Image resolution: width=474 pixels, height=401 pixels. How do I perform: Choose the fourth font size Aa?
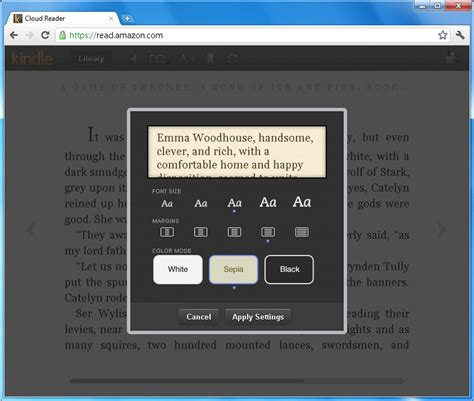tap(268, 202)
